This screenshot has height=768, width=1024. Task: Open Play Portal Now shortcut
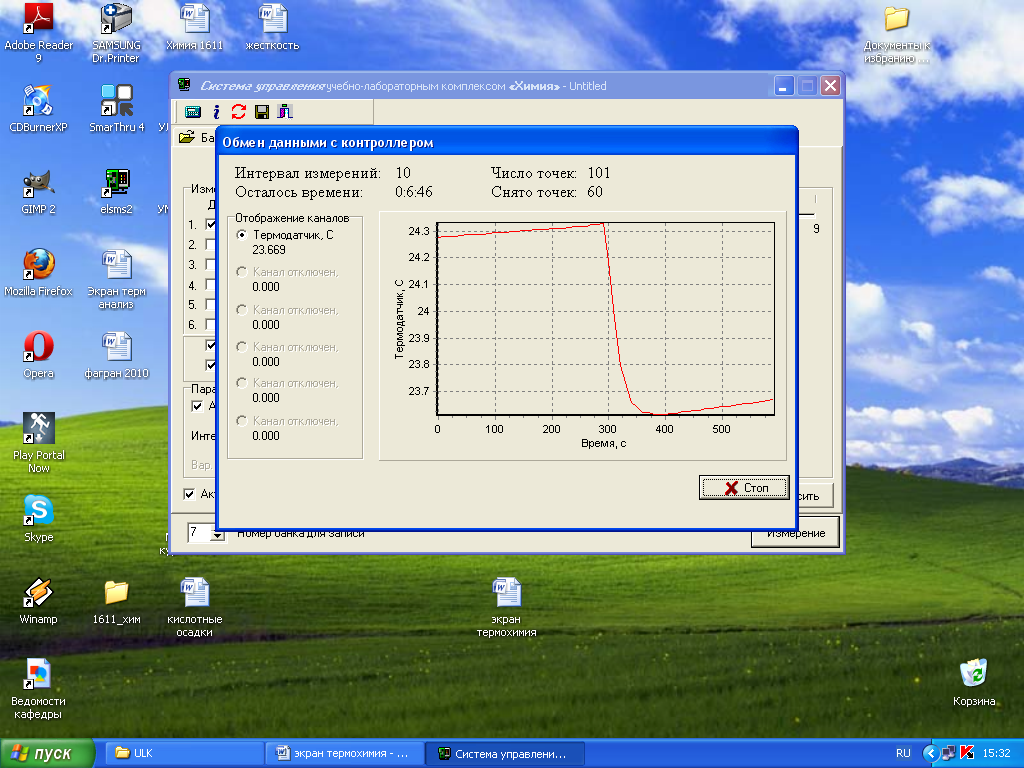(38, 443)
